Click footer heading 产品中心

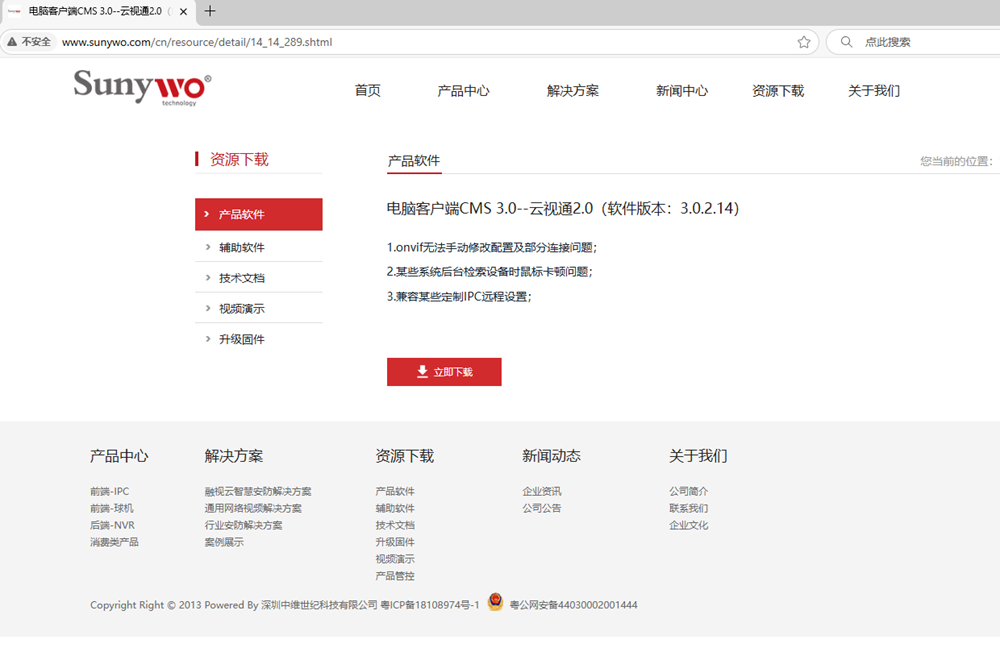point(119,456)
